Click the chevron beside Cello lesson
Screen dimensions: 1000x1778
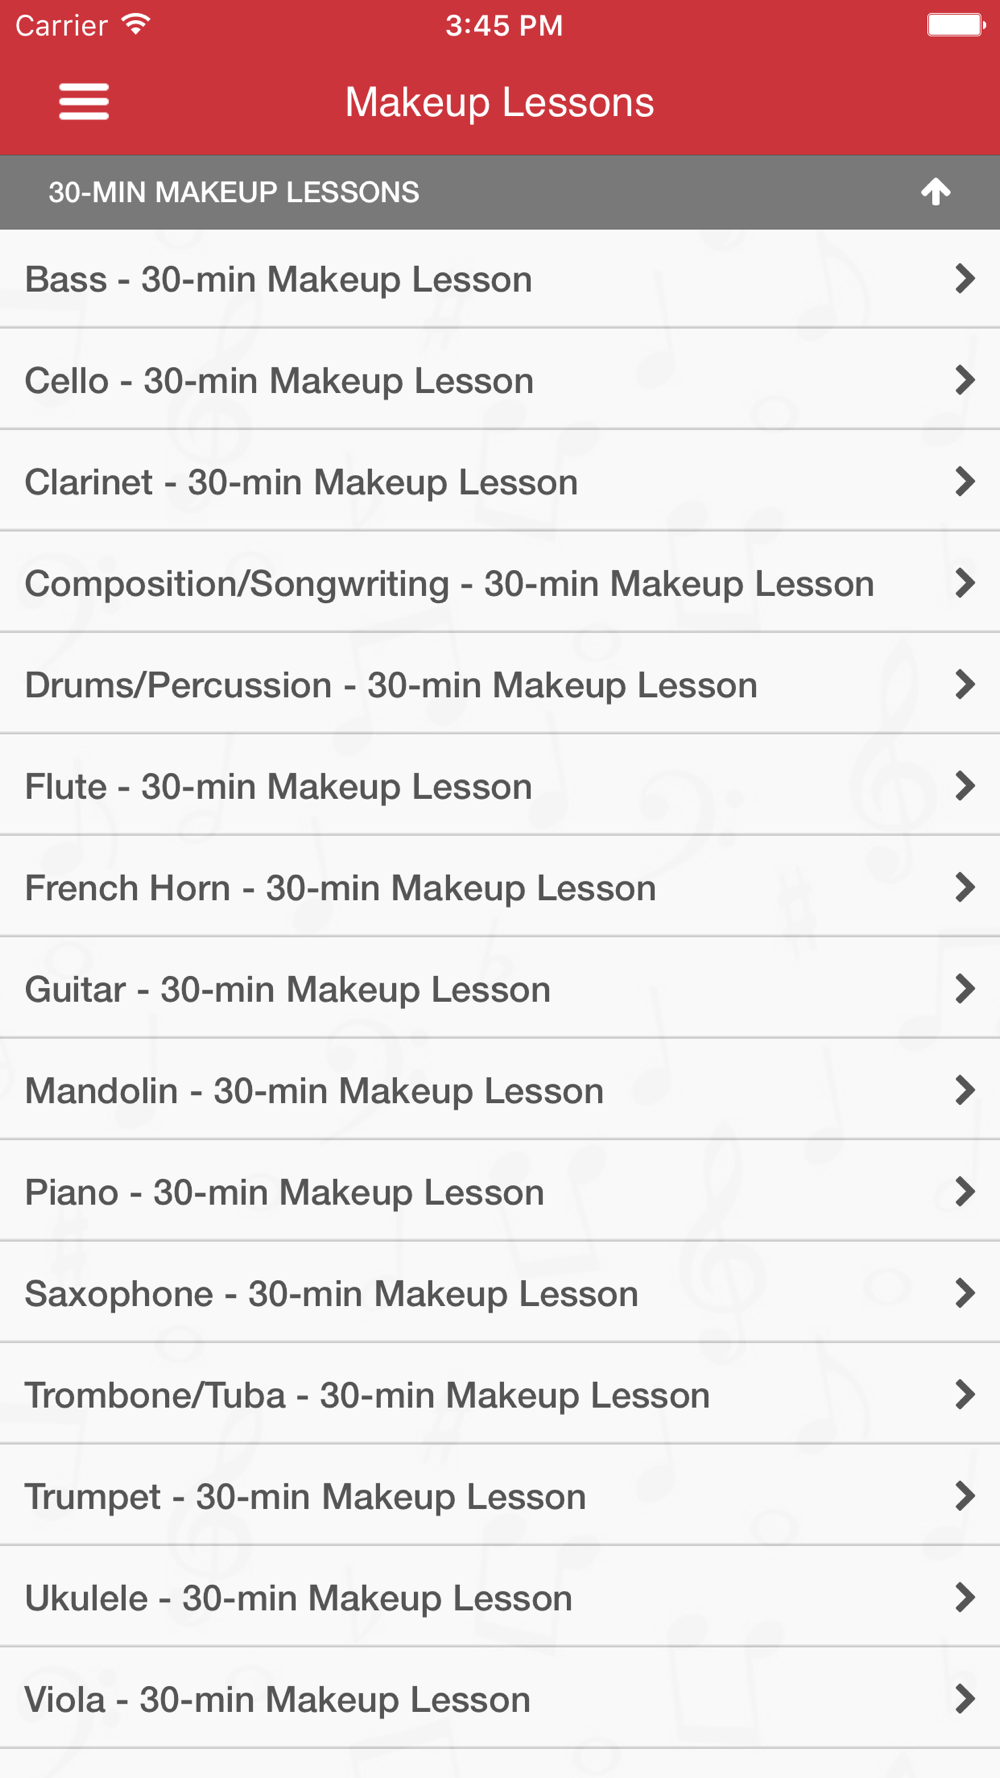pos(964,380)
